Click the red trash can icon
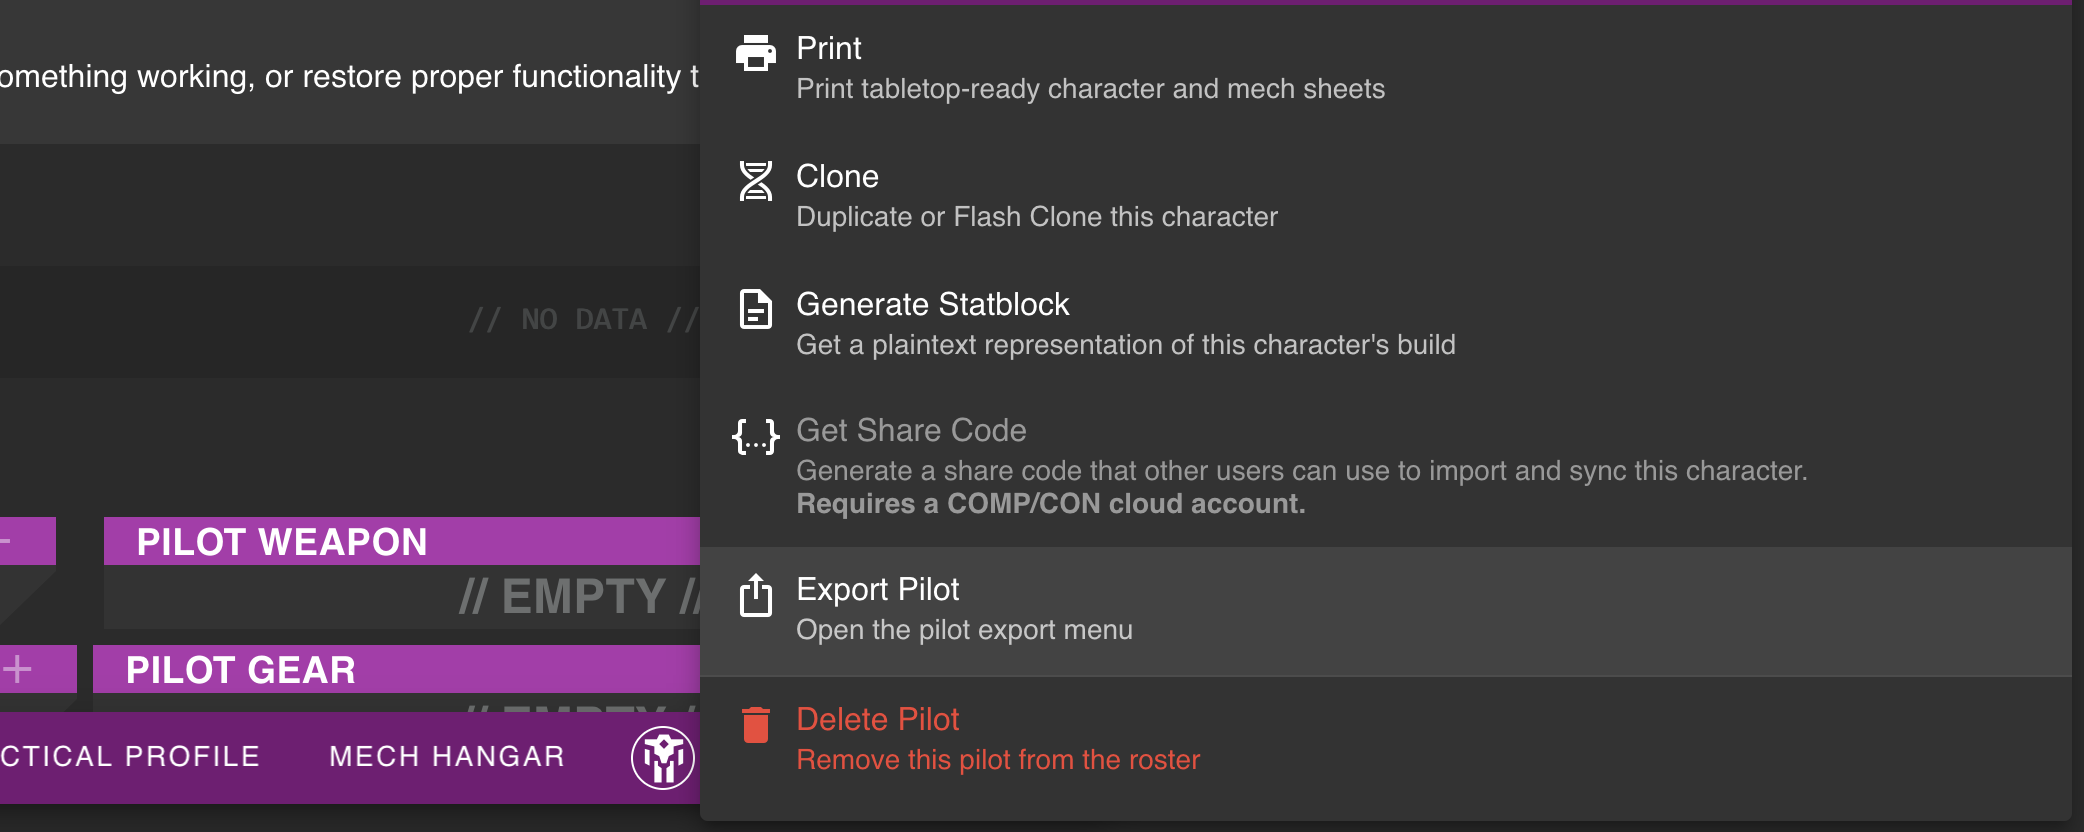2084x832 pixels. point(756,725)
